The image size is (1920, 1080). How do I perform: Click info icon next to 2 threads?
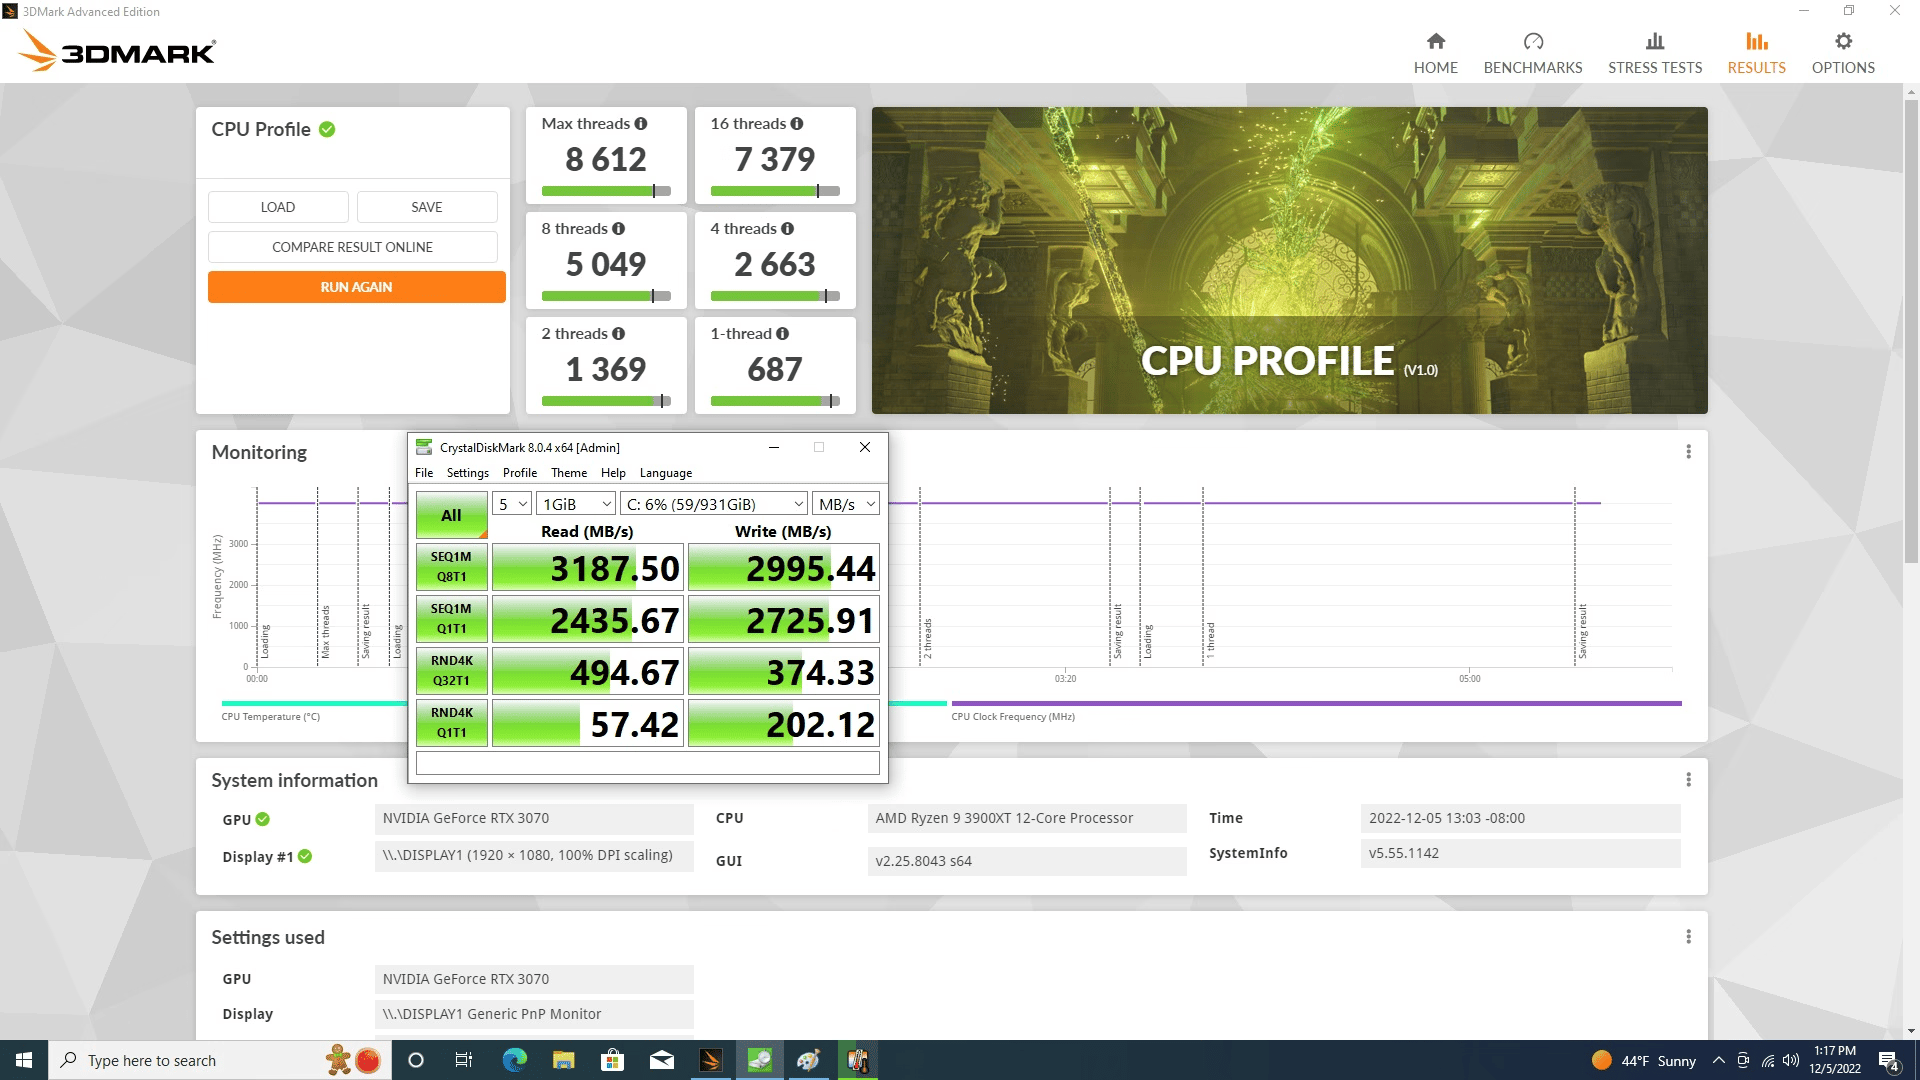(619, 334)
